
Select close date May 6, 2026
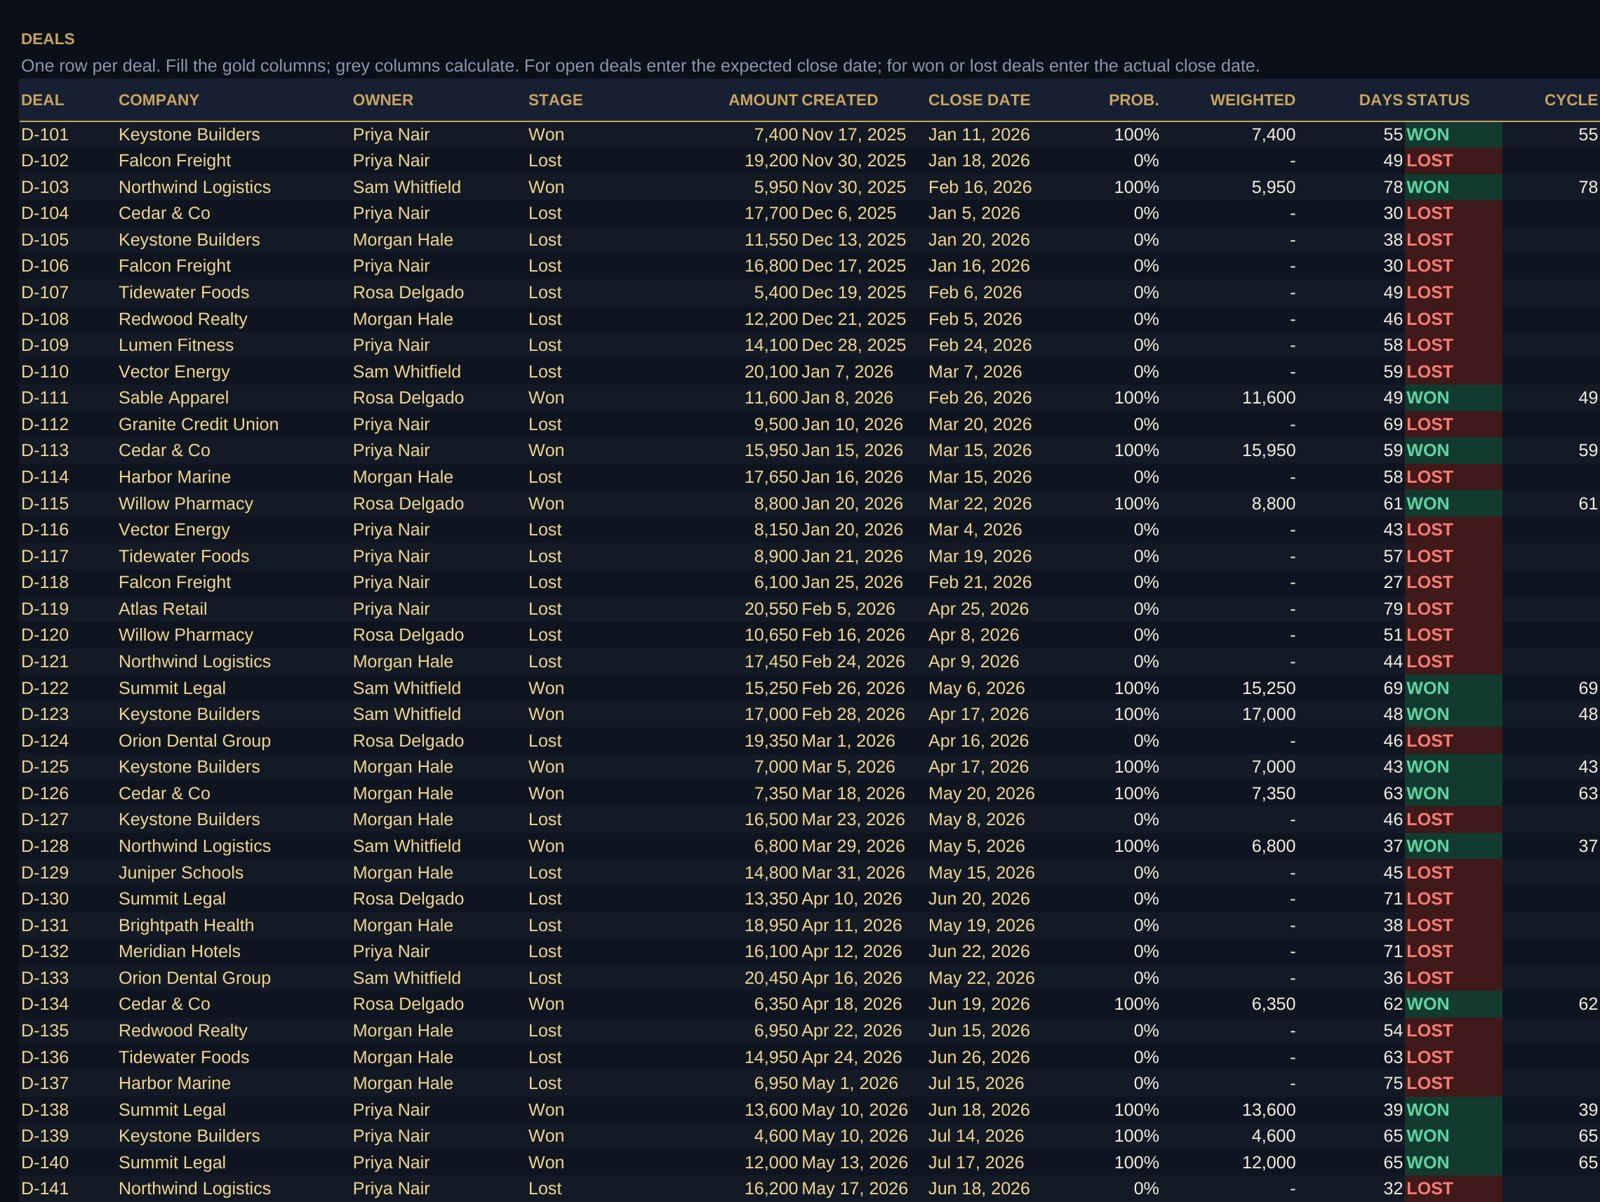coord(976,688)
